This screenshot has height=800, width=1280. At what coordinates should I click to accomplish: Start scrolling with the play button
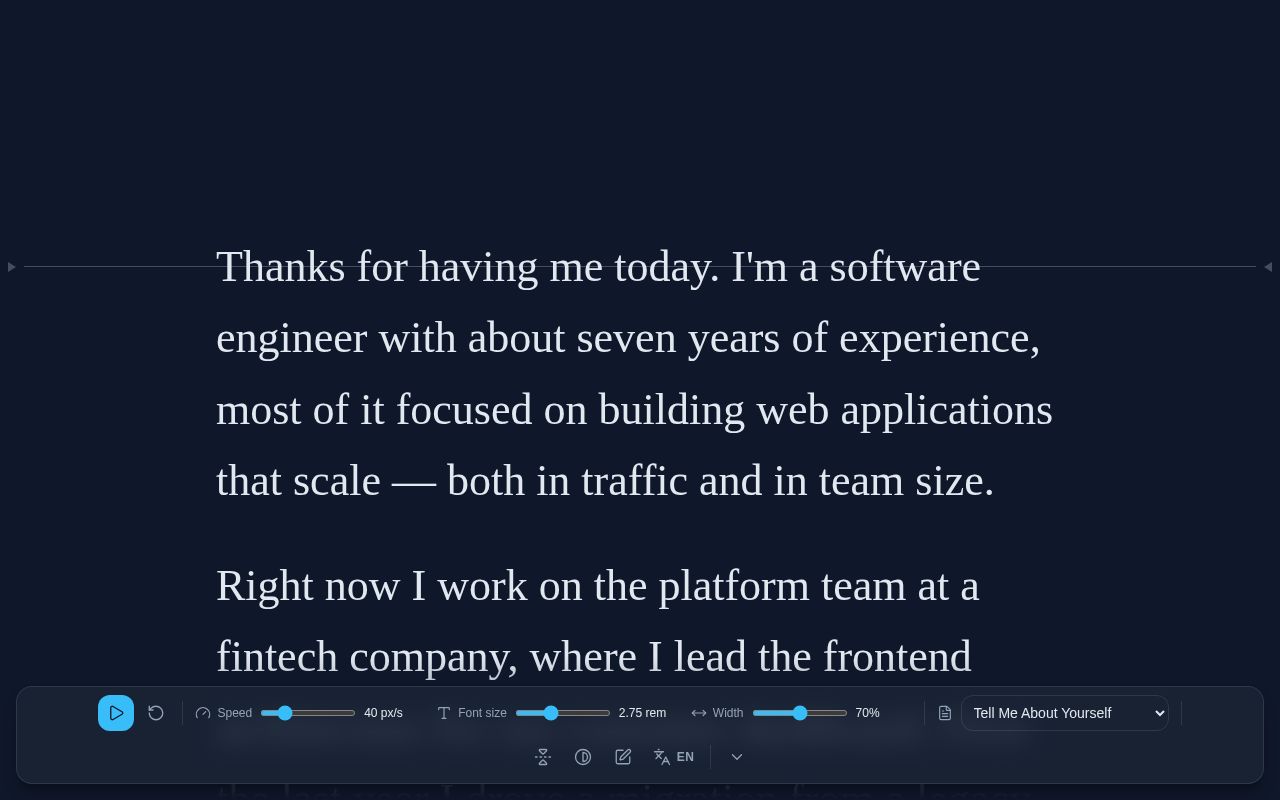[x=116, y=713]
